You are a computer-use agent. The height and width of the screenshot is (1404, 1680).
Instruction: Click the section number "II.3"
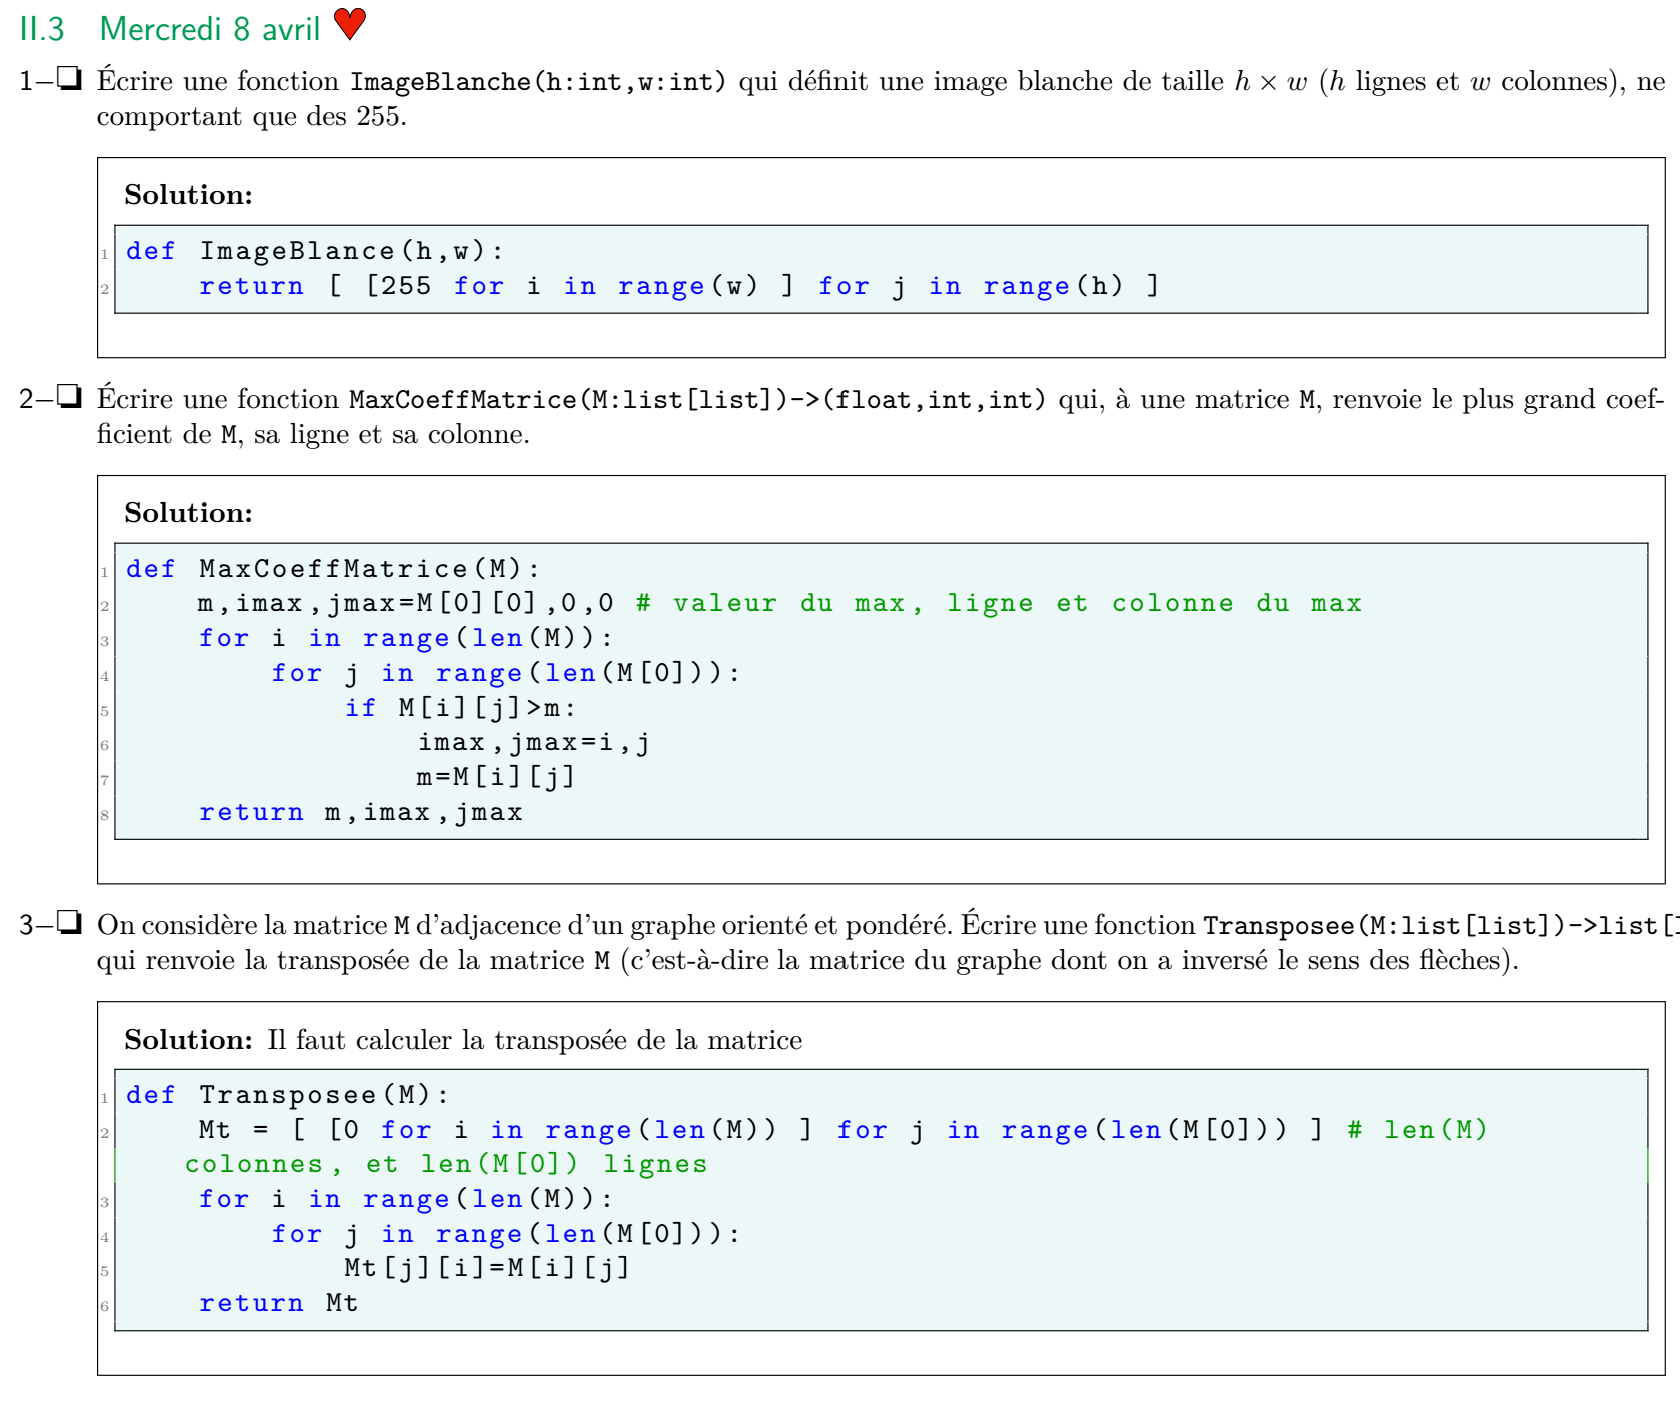42,29
